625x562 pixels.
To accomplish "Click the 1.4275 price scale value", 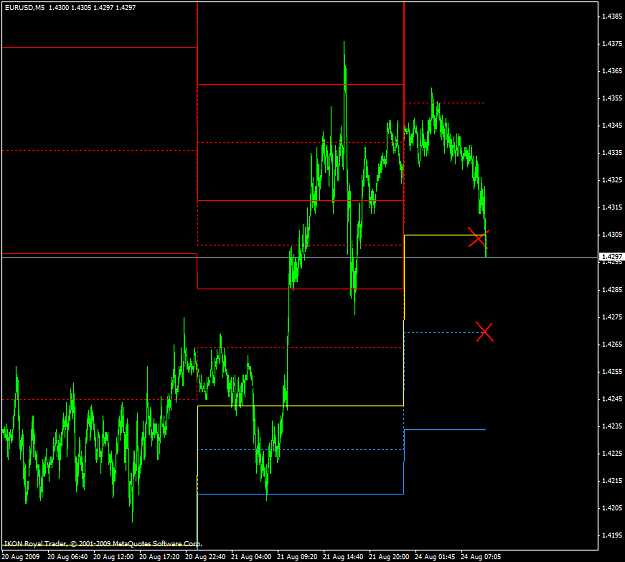I will (612, 317).
